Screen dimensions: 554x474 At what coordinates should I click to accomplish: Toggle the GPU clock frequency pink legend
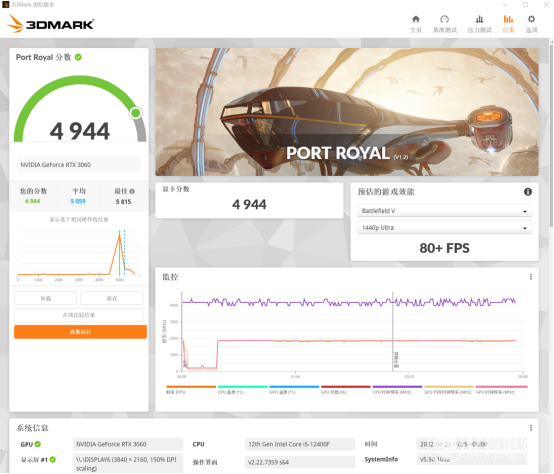[x=501, y=390]
